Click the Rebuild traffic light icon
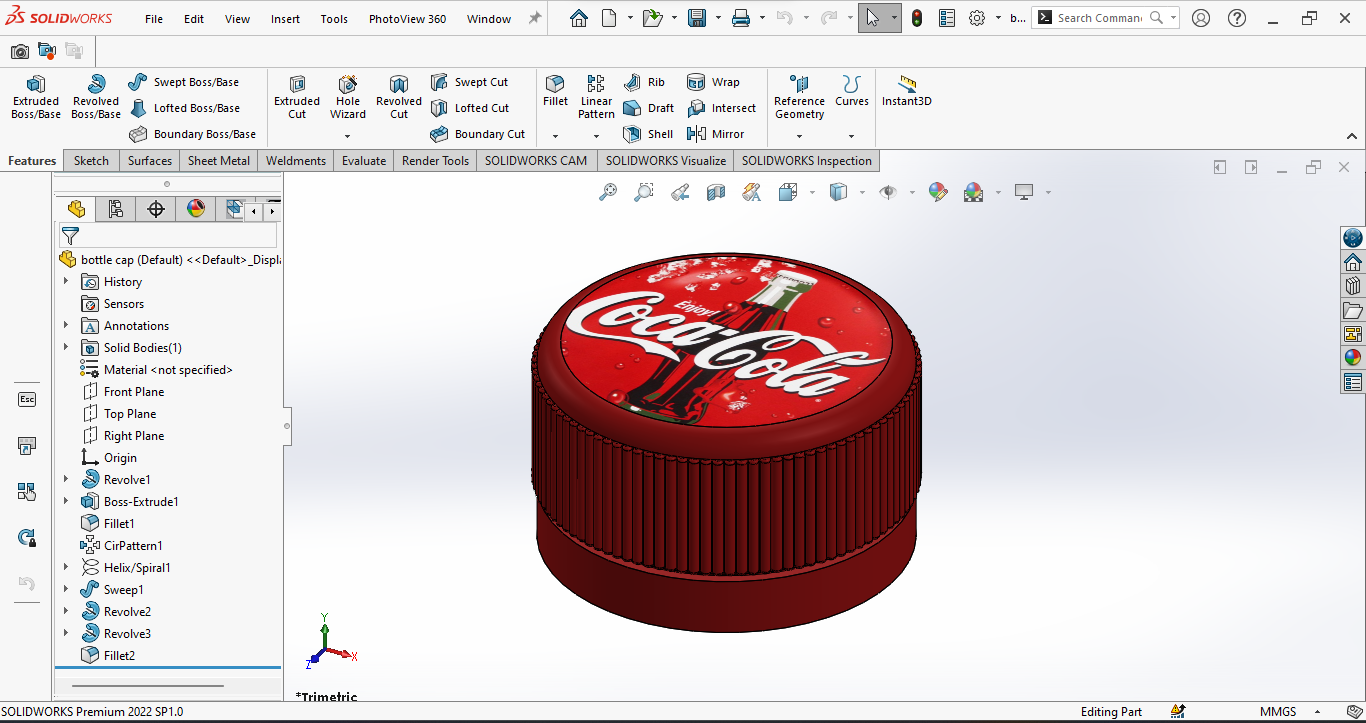Screen dimensions: 1366x723 [x=917, y=18]
